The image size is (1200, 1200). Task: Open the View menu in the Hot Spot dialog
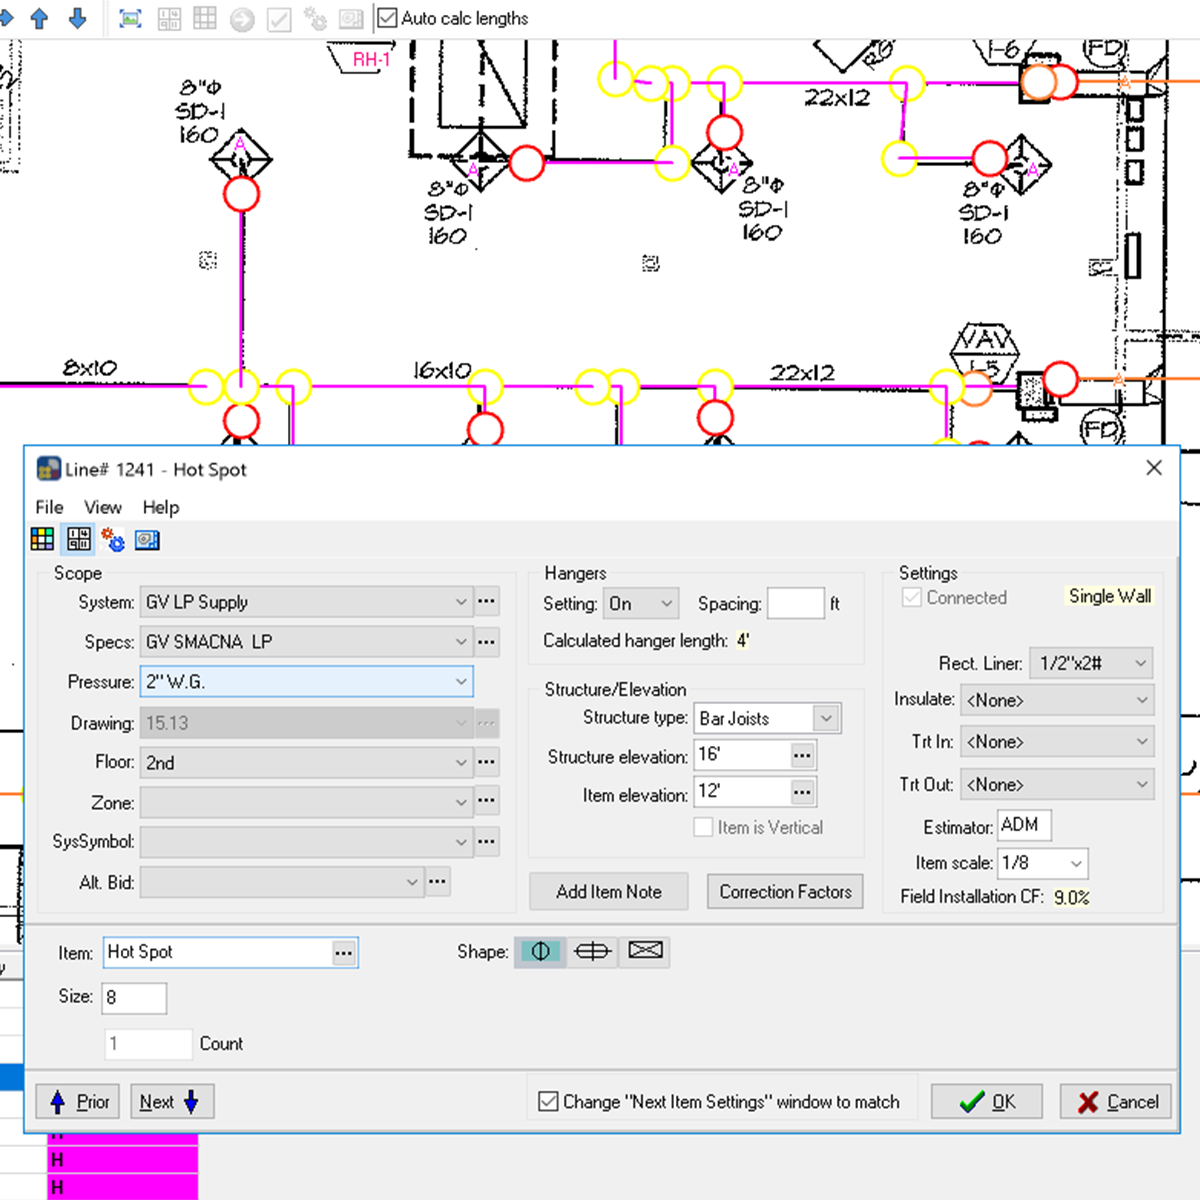pyautogui.click(x=102, y=507)
